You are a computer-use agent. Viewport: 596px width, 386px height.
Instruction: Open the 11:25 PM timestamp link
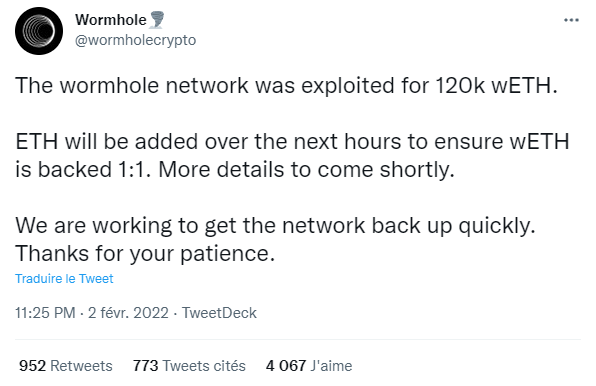coord(45,313)
